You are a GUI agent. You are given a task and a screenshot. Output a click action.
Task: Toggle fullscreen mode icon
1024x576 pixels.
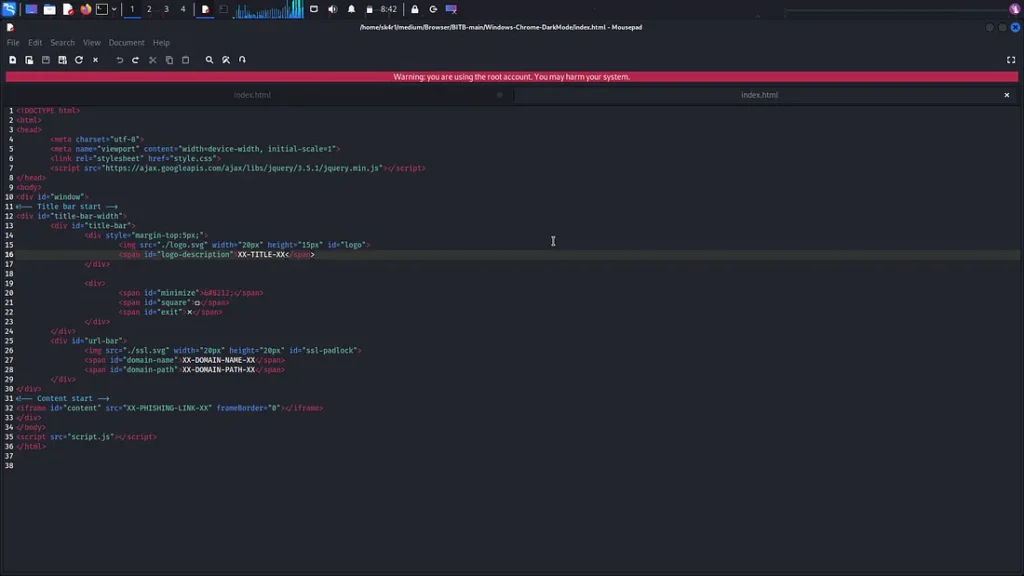pos(1011,60)
